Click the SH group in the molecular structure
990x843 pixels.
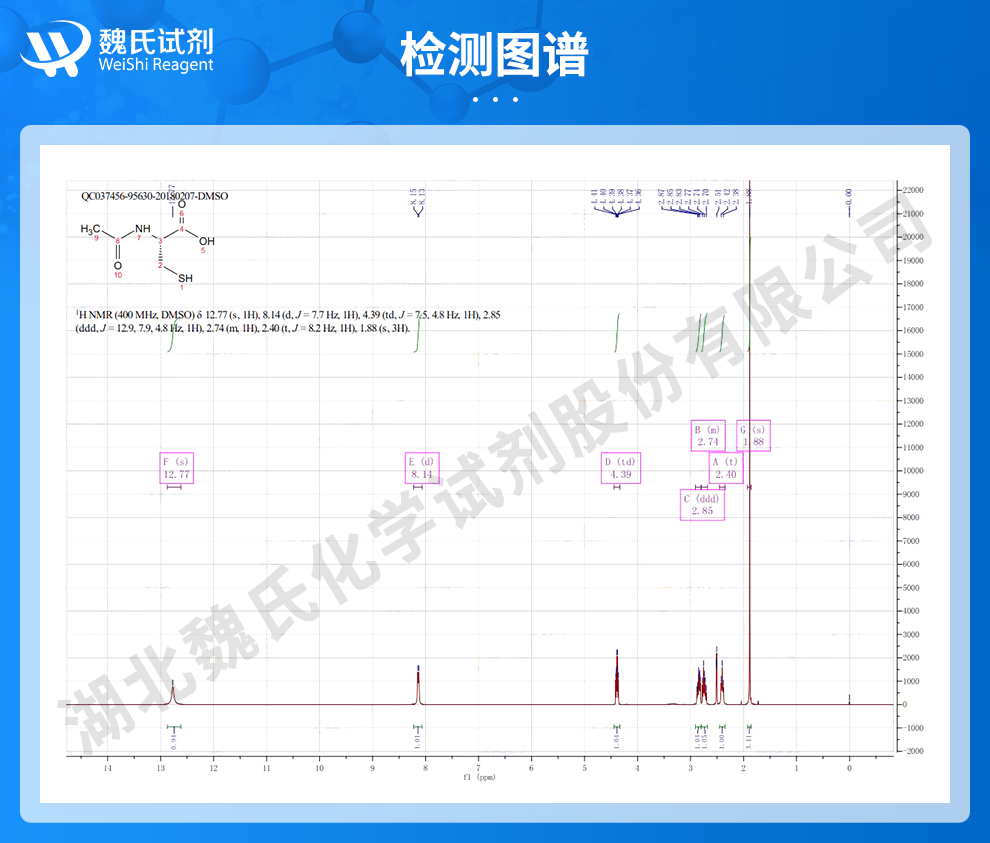click(185, 278)
